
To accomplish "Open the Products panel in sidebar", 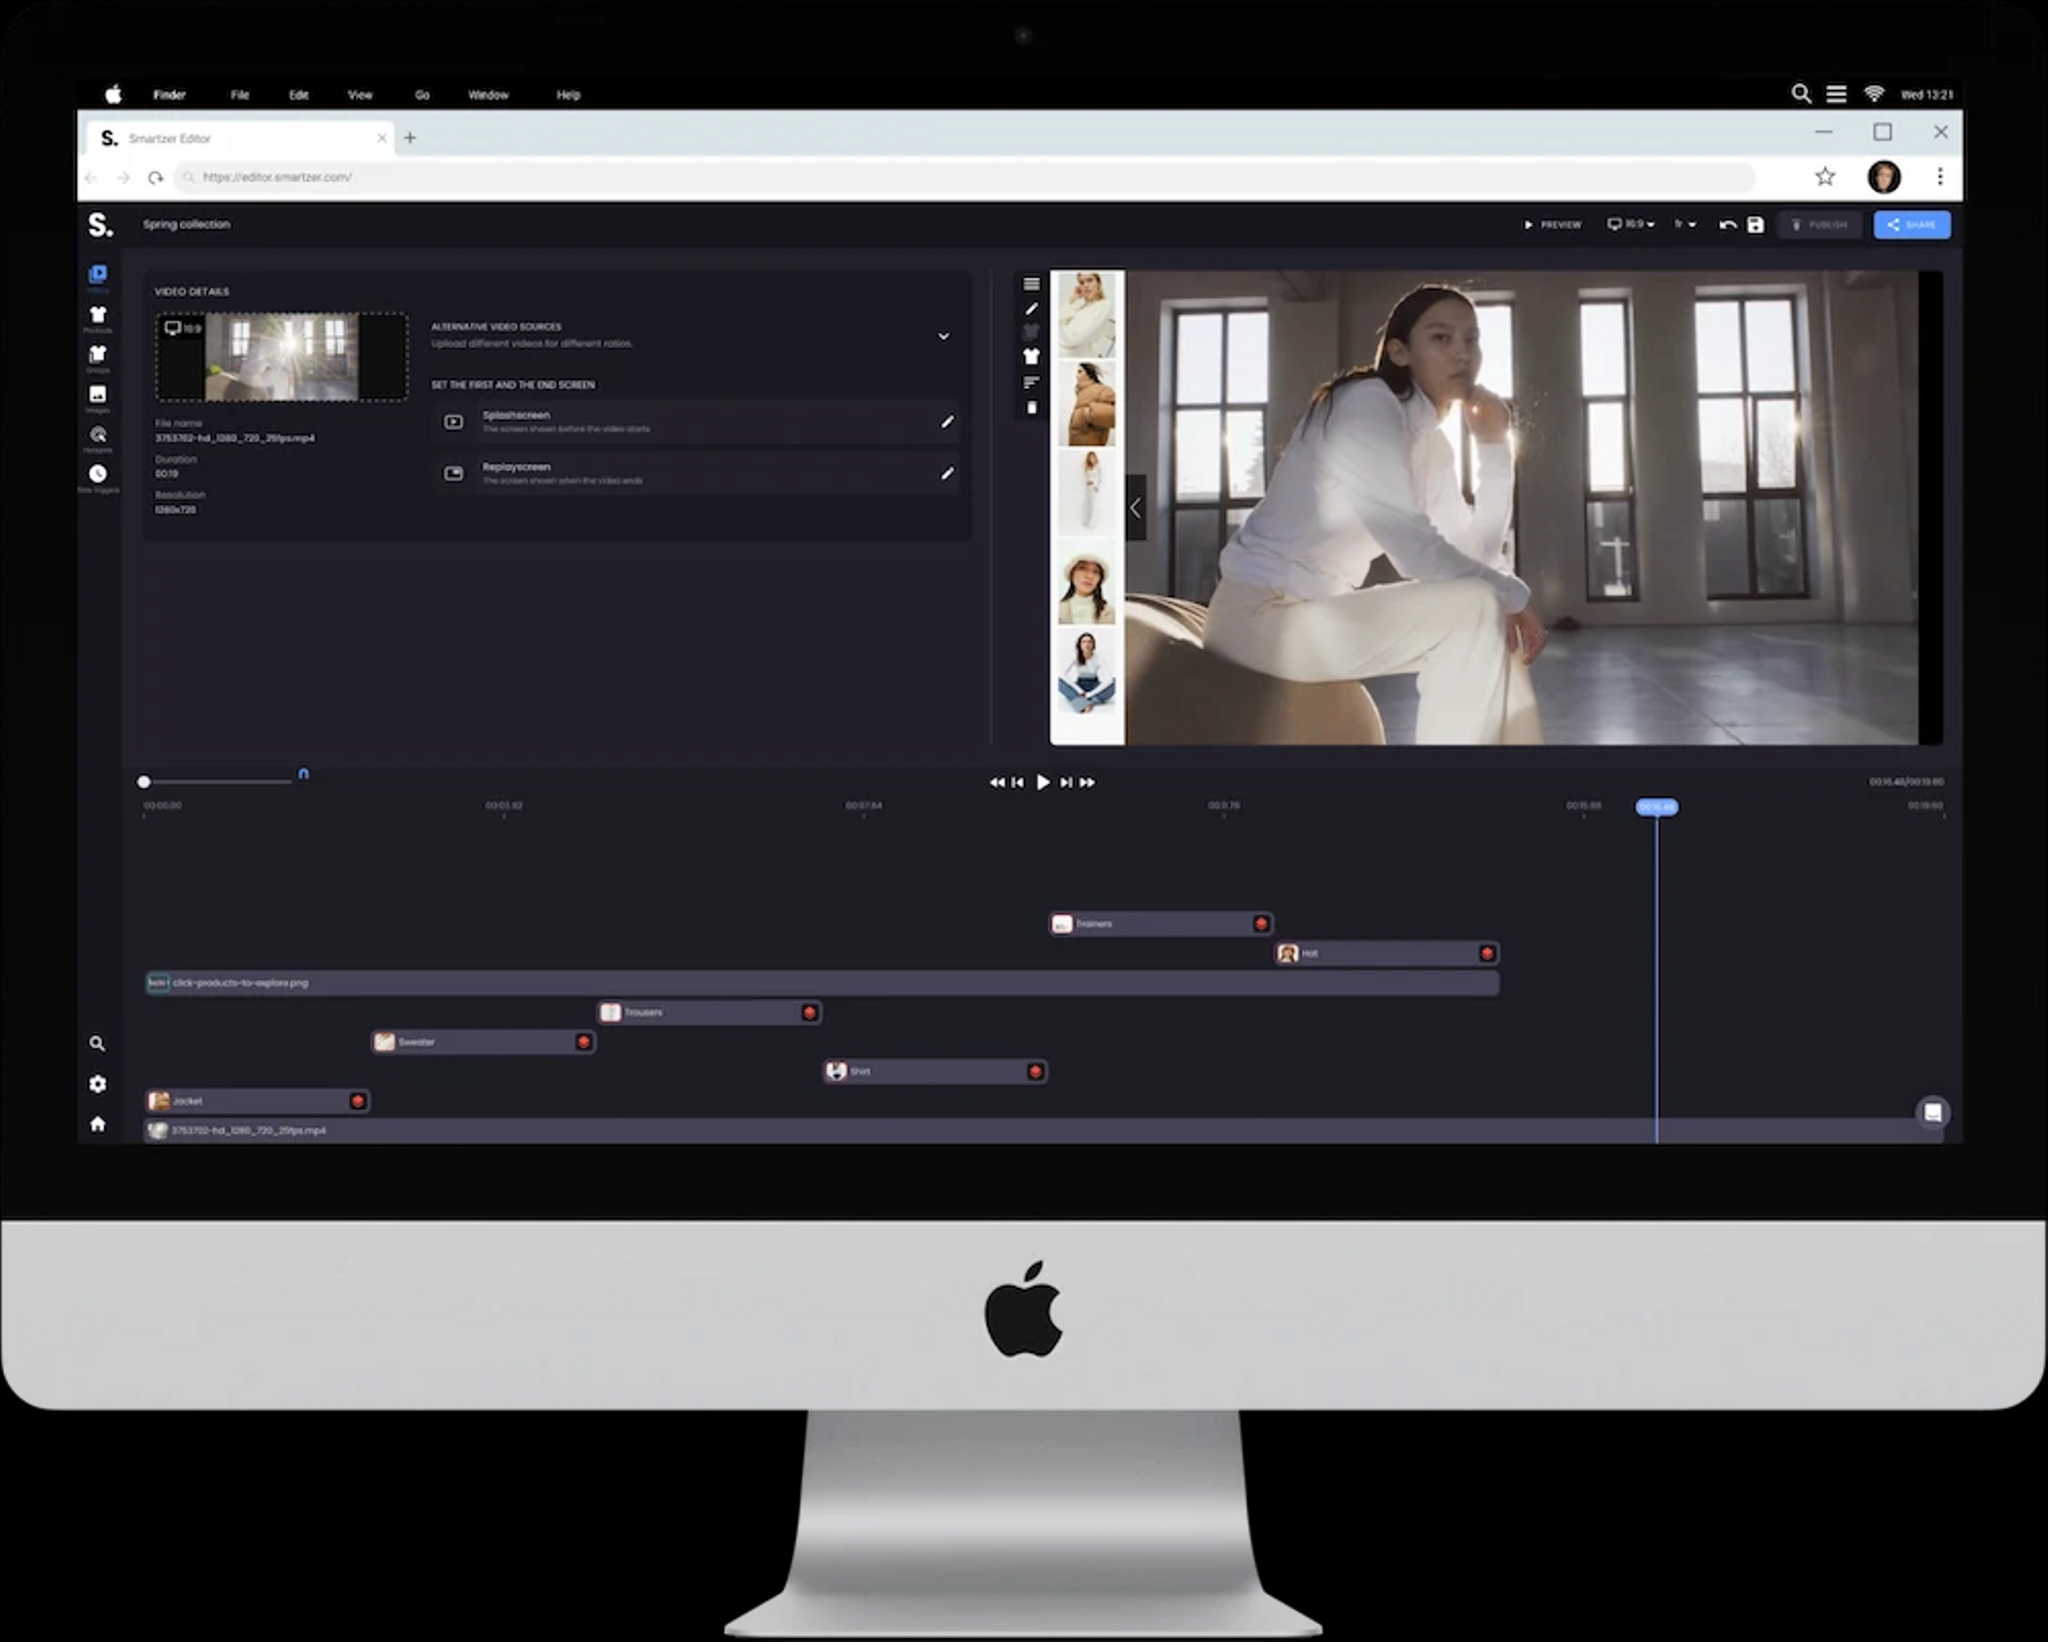I will pyautogui.click(x=98, y=318).
